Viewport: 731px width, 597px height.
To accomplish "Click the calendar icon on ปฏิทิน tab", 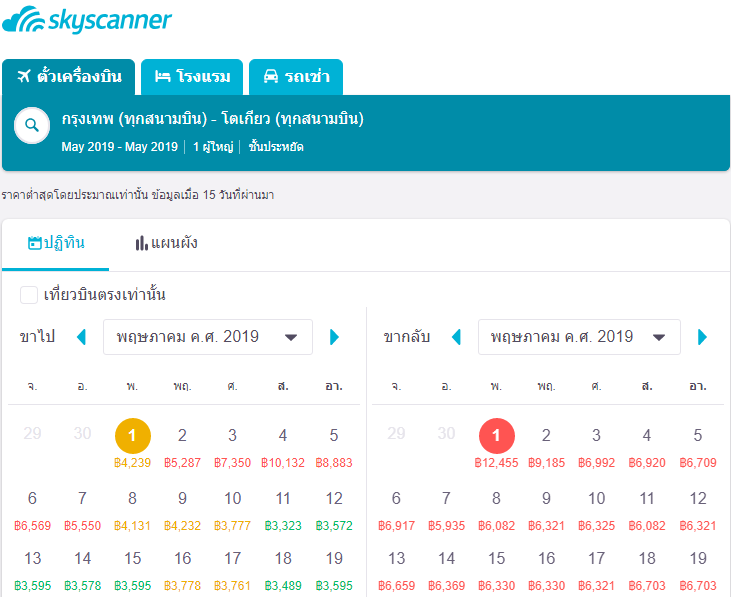I will pyautogui.click(x=34, y=243).
